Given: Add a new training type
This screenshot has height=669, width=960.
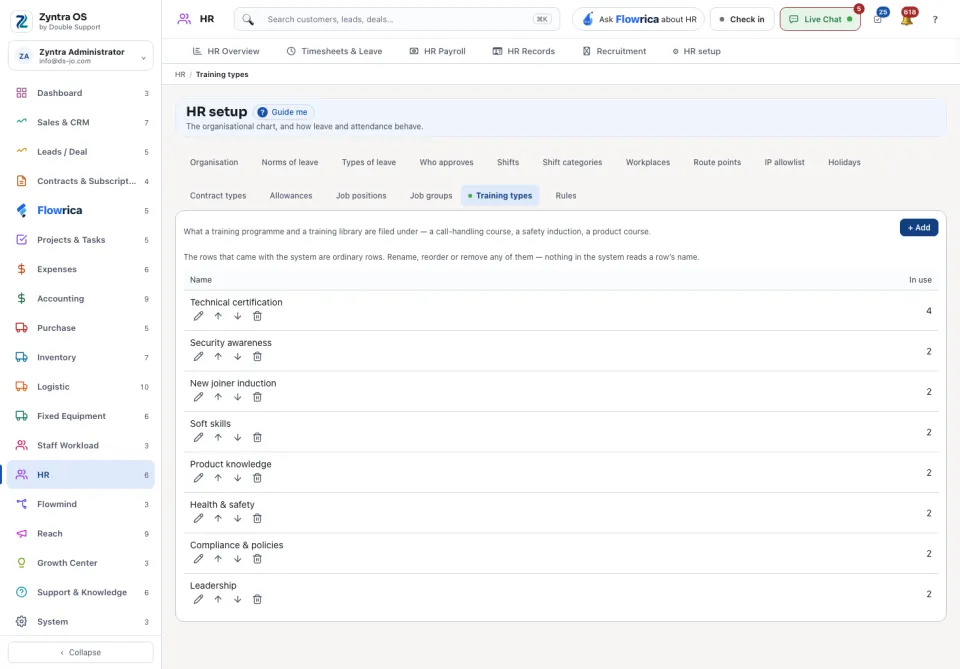Looking at the screenshot, I should (918, 228).
